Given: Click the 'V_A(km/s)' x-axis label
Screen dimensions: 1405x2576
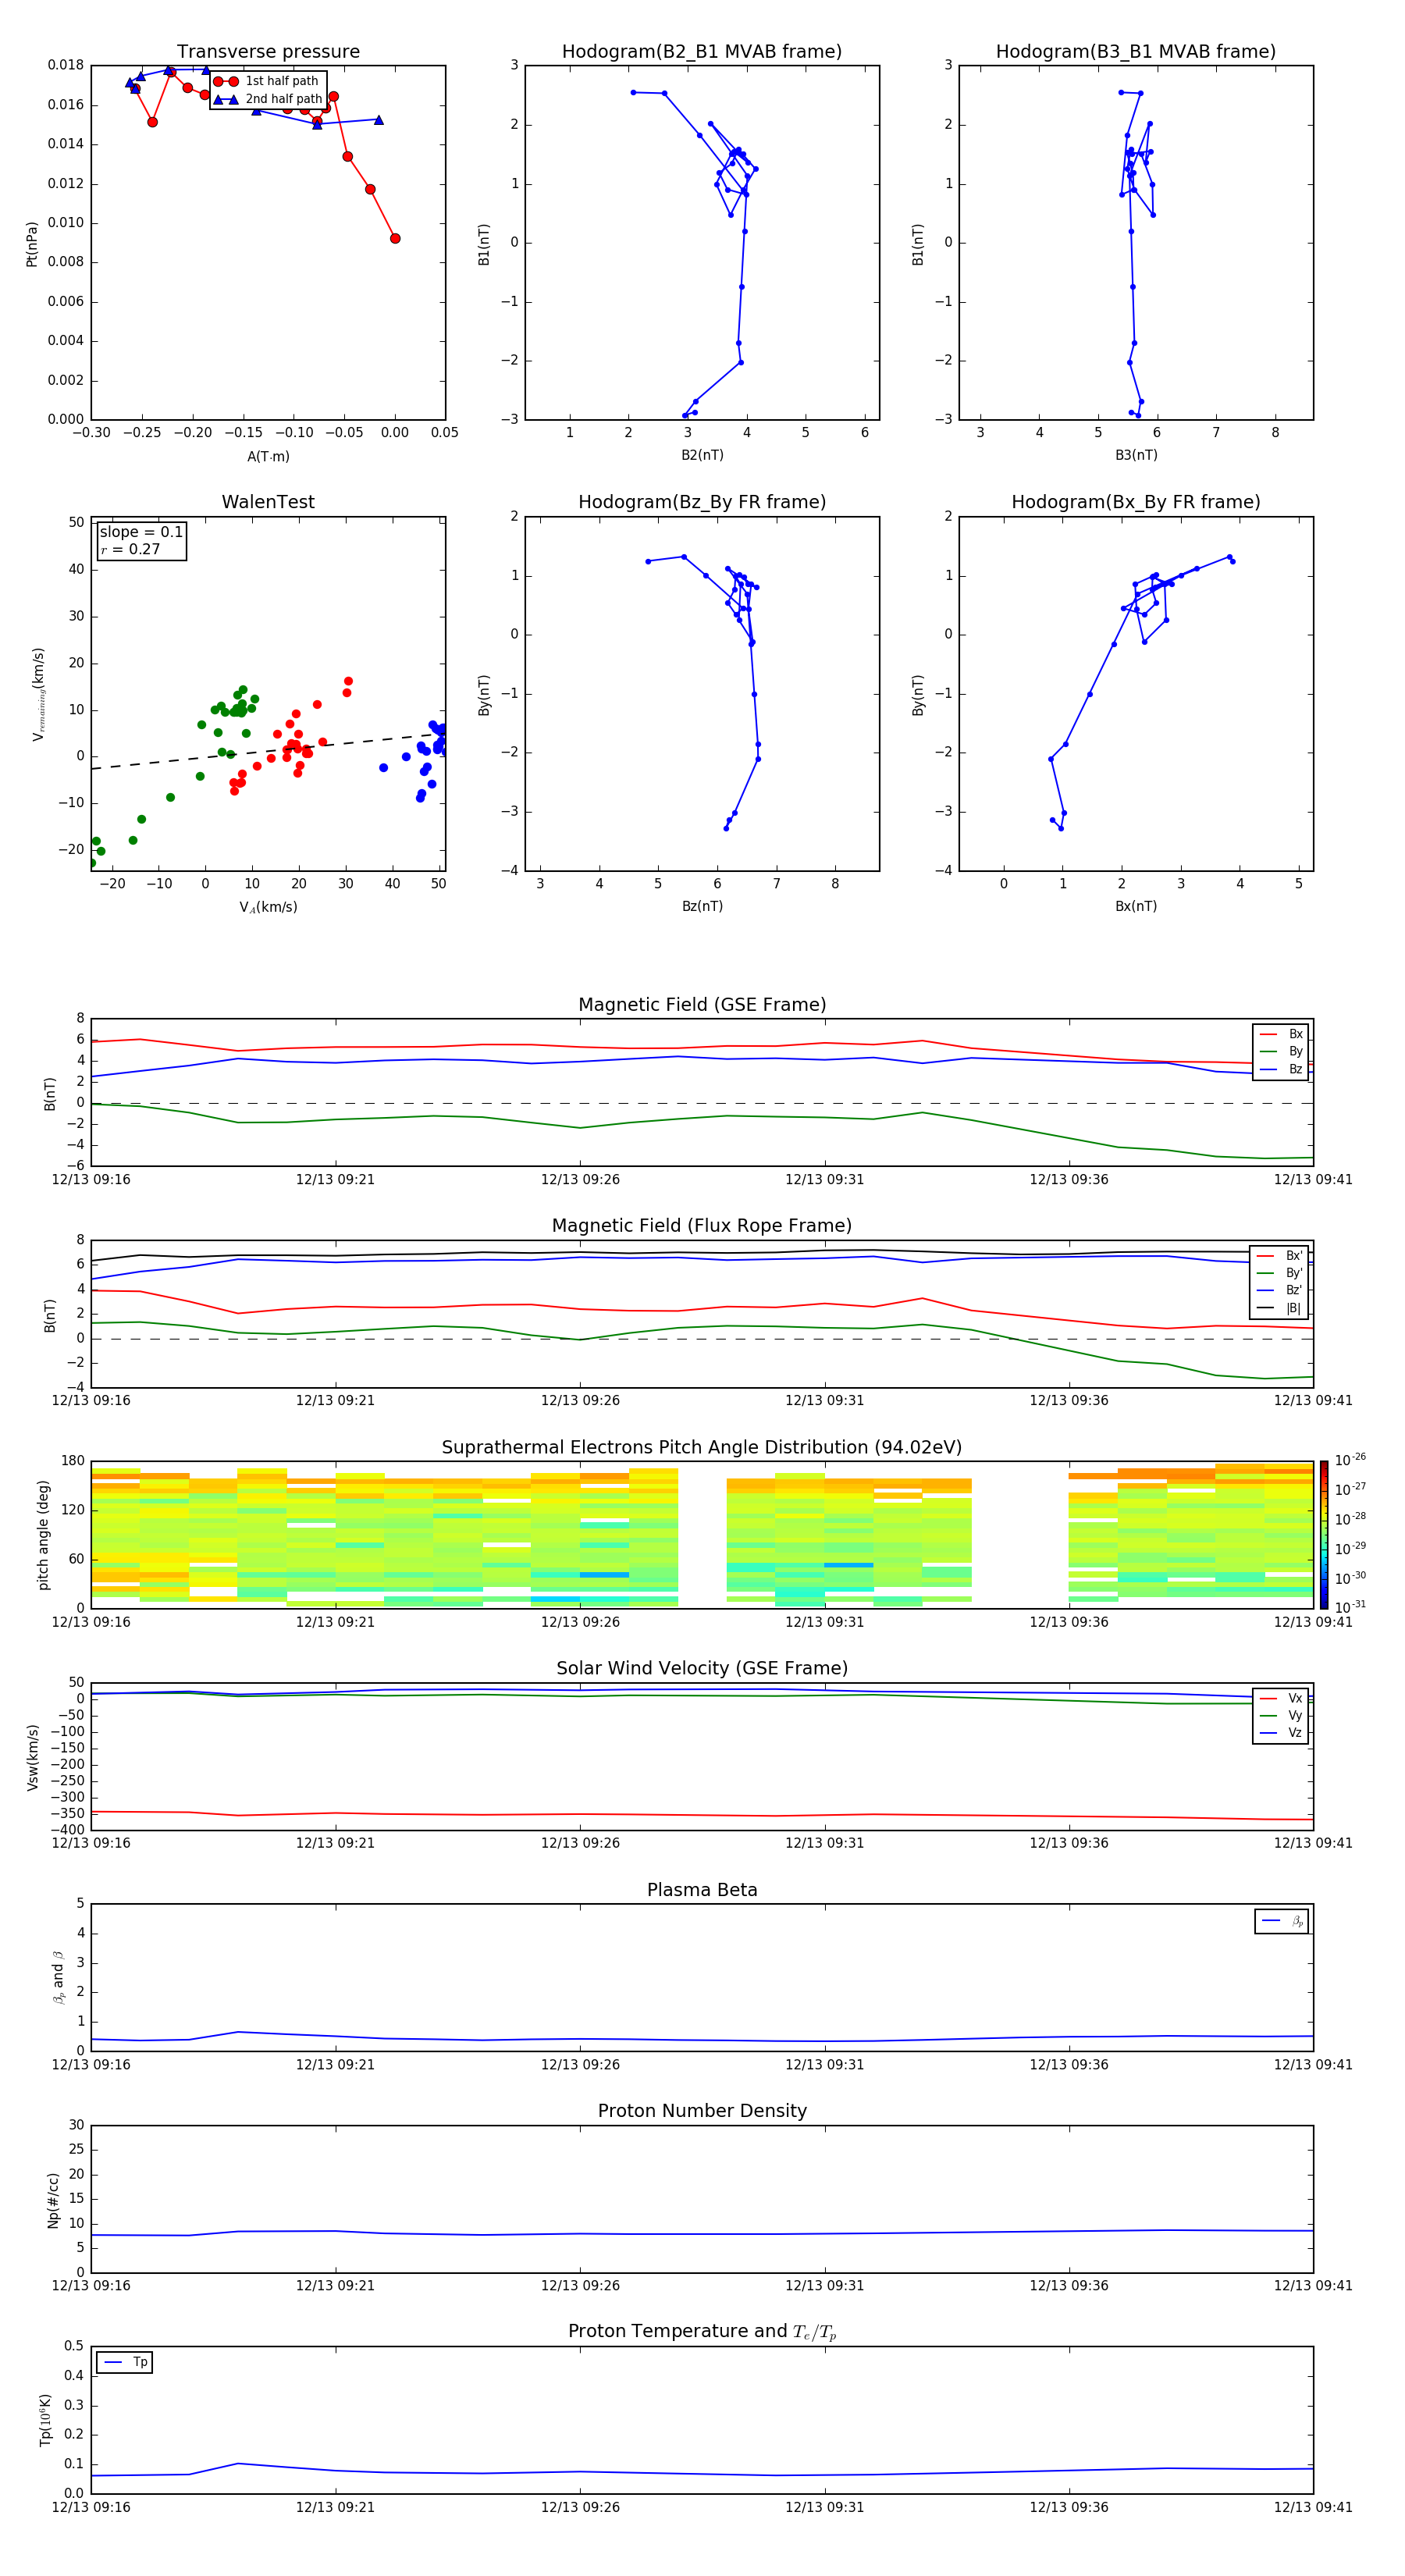Looking at the screenshot, I should click(268, 907).
